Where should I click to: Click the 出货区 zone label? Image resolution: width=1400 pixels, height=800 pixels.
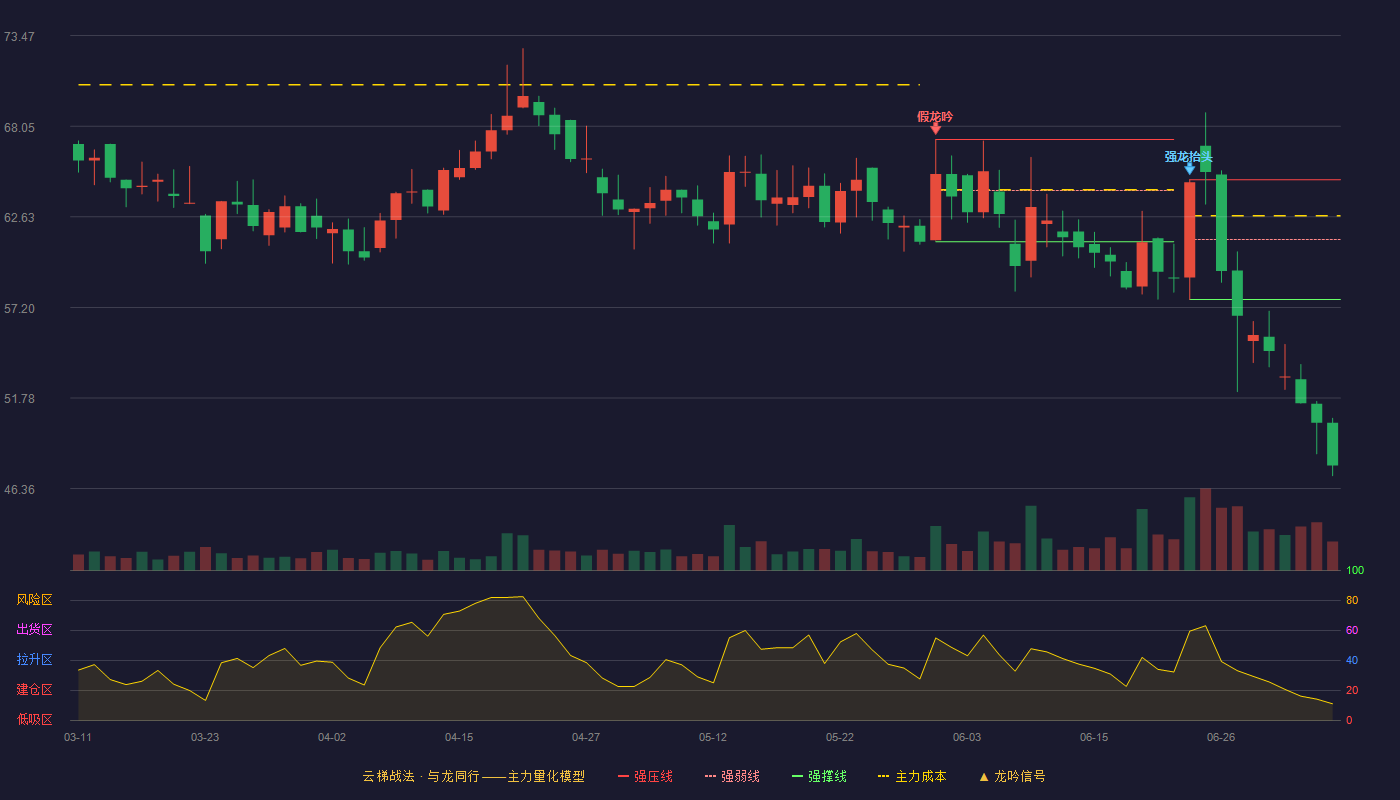34,630
